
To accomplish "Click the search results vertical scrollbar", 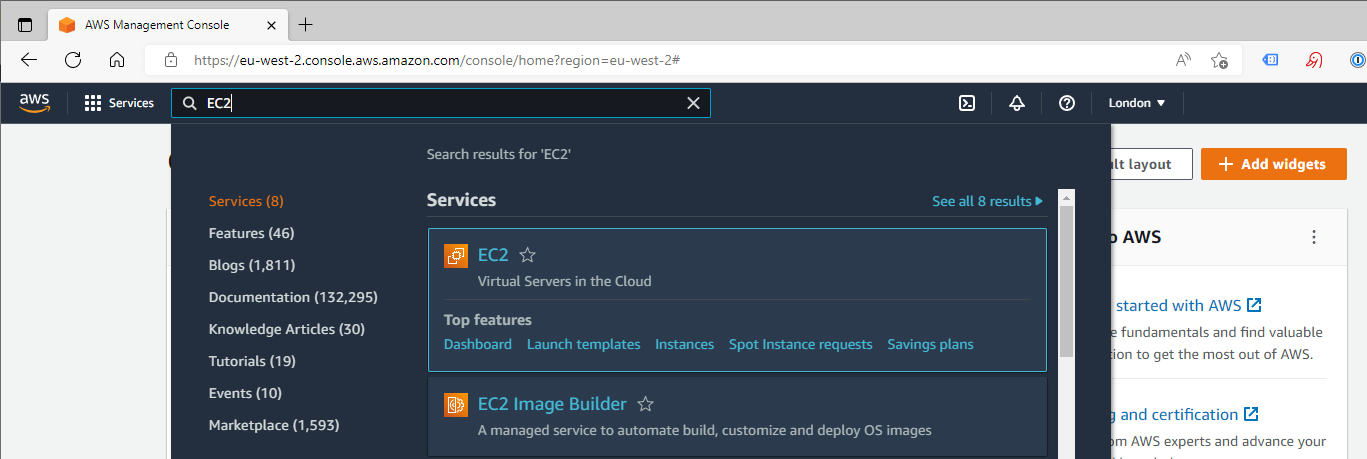I will [1066, 280].
